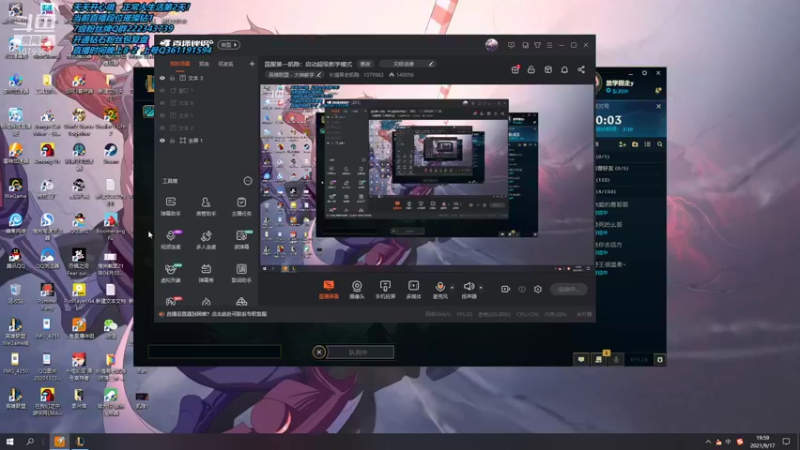Click the share icon in the stream header
The width and height of the screenshot is (800, 450).
pos(581,69)
